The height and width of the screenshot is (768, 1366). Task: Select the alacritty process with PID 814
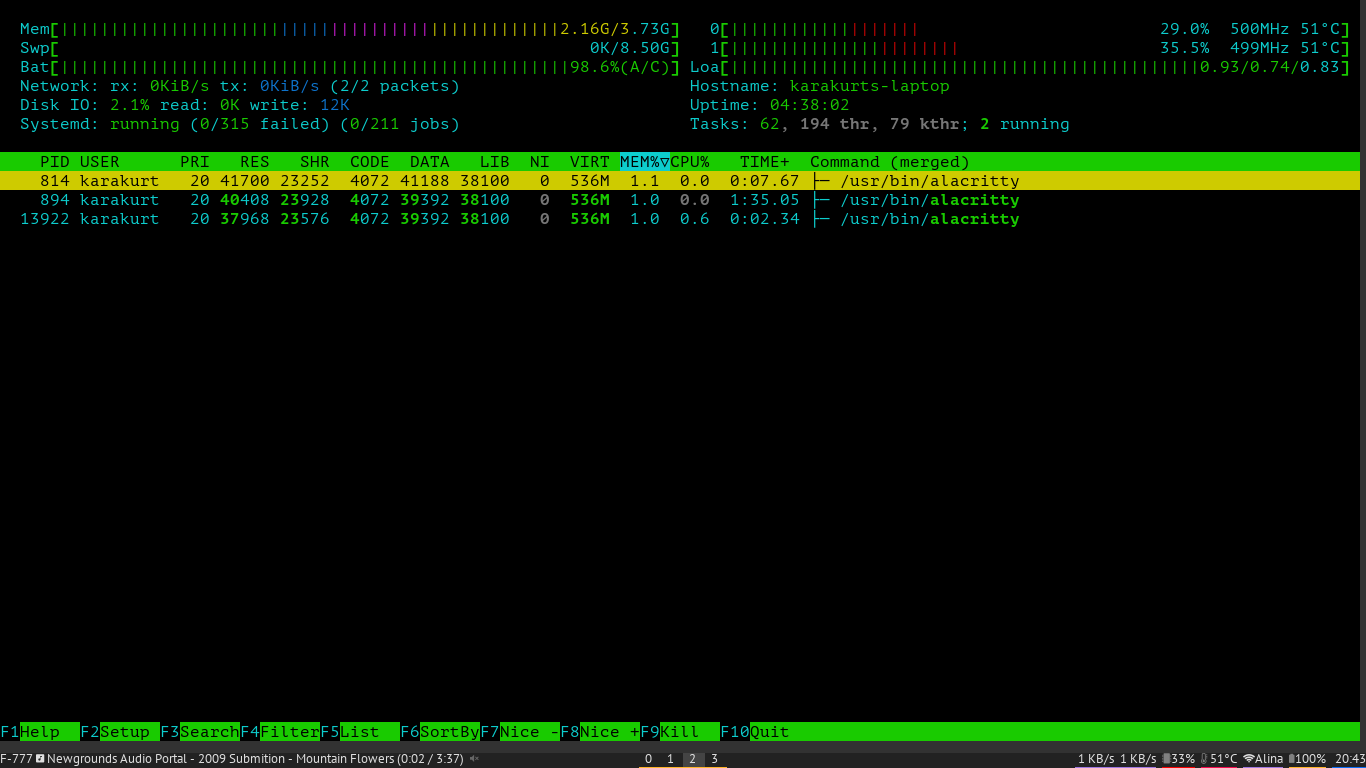(680, 181)
